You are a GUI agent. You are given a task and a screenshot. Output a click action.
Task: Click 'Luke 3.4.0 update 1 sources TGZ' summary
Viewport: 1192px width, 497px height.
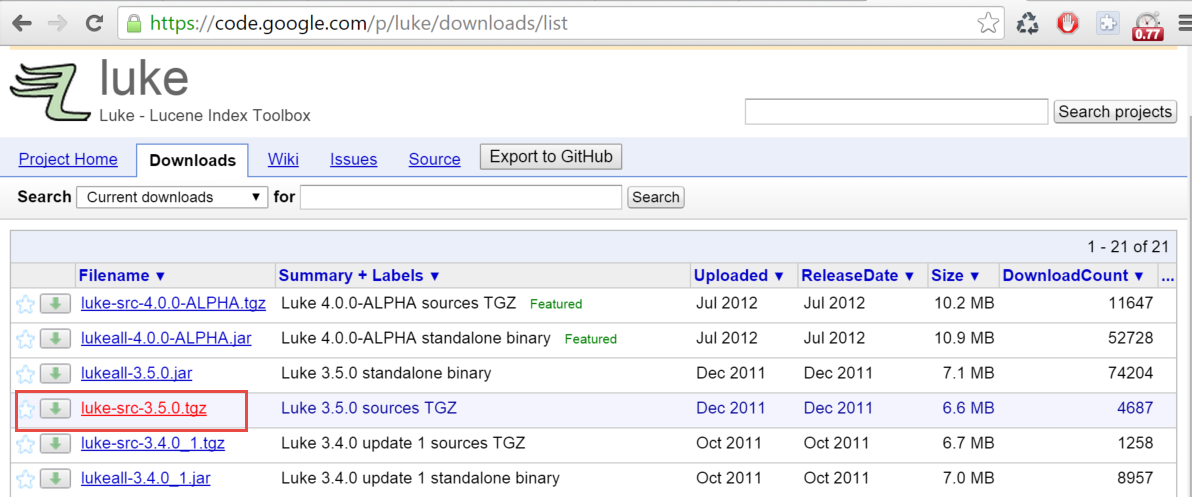click(x=403, y=444)
